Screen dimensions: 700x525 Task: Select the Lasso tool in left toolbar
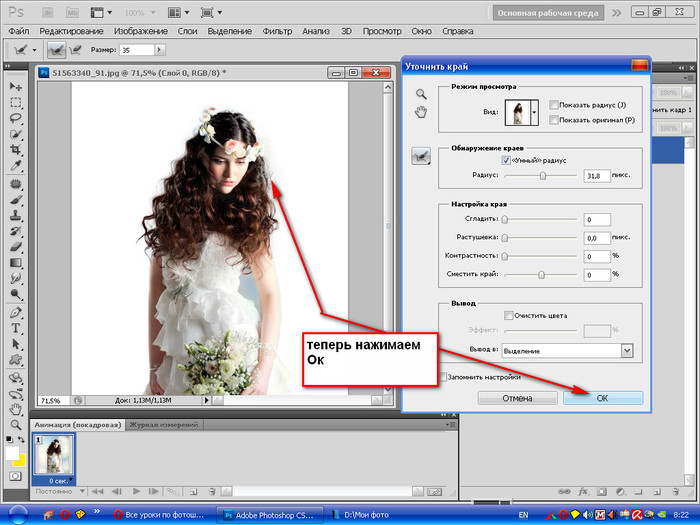pyautogui.click(x=16, y=118)
